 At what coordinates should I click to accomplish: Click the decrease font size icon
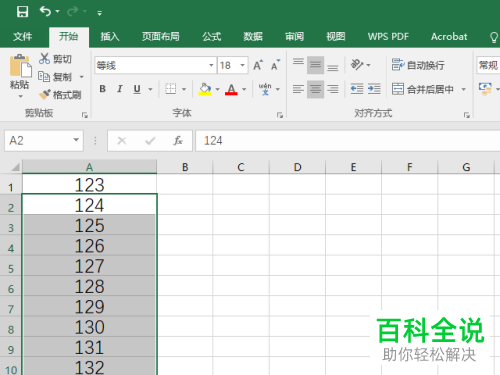point(275,65)
